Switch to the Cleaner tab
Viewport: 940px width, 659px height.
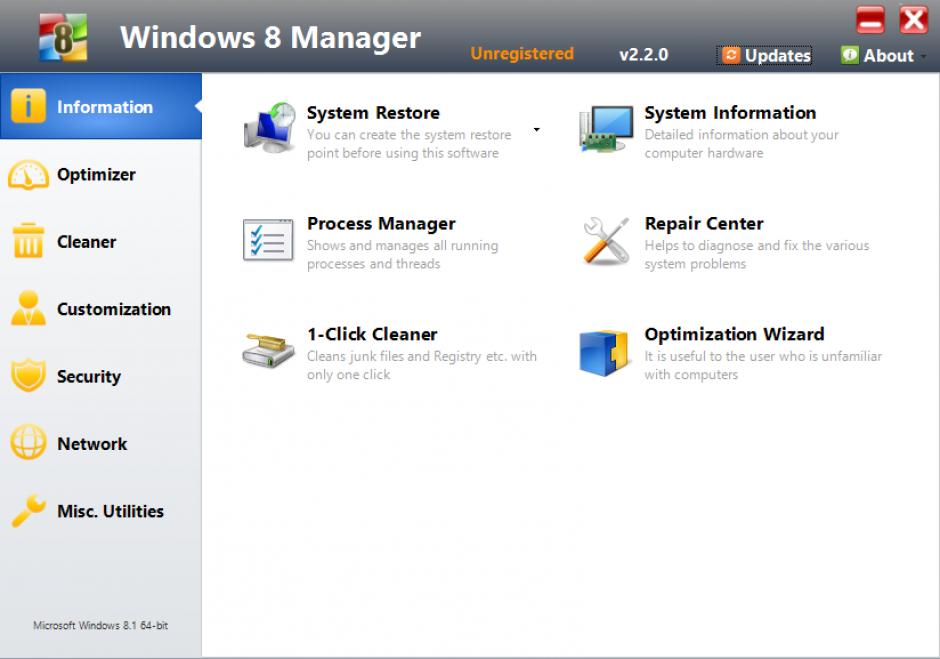[101, 242]
